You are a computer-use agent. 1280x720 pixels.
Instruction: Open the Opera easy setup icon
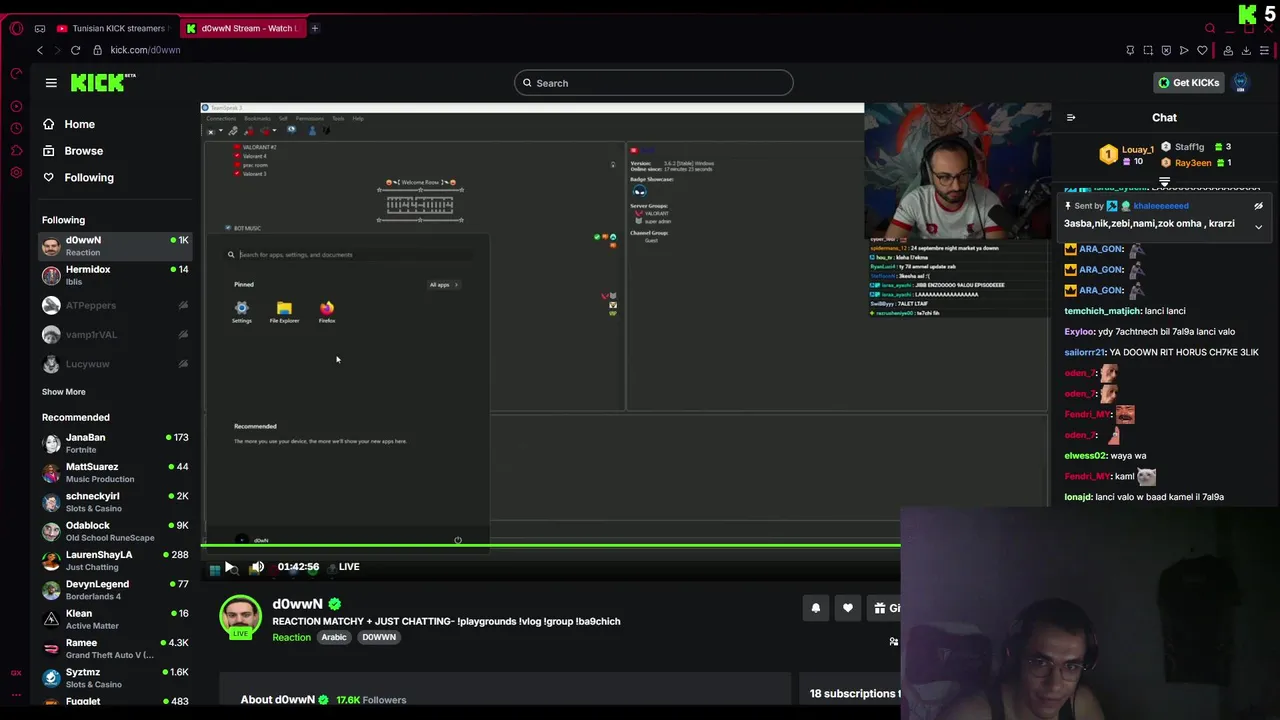(1265, 50)
